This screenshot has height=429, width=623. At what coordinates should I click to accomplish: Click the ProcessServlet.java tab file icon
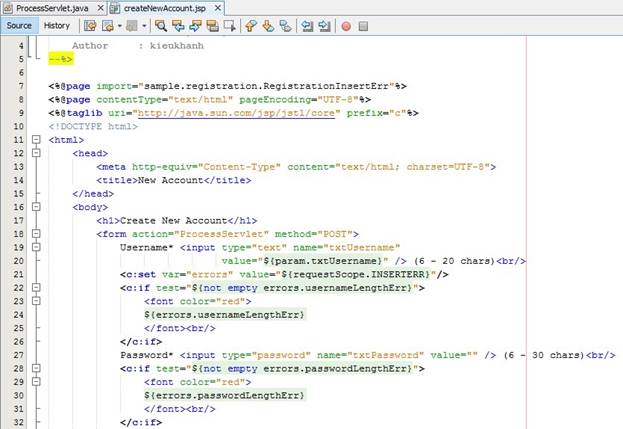[8, 8]
